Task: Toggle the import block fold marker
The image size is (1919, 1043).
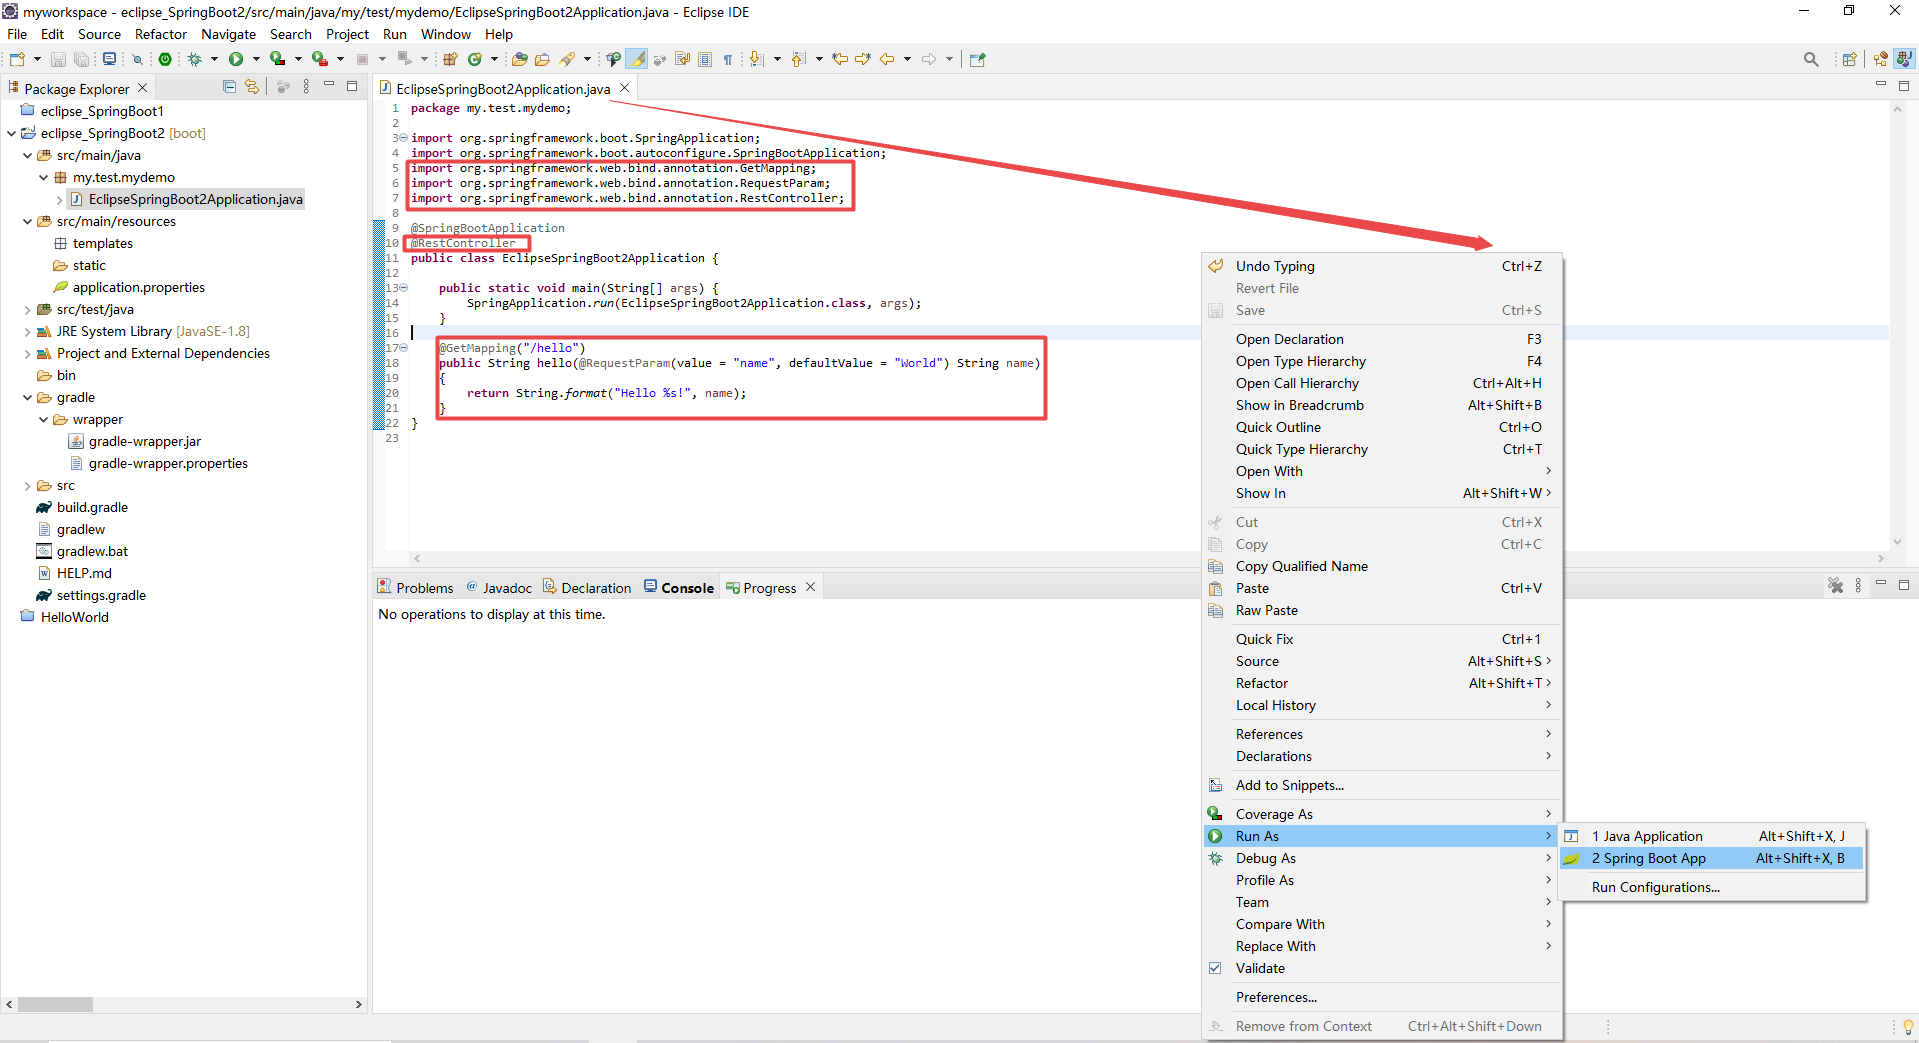Action: pyautogui.click(x=403, y=138)
